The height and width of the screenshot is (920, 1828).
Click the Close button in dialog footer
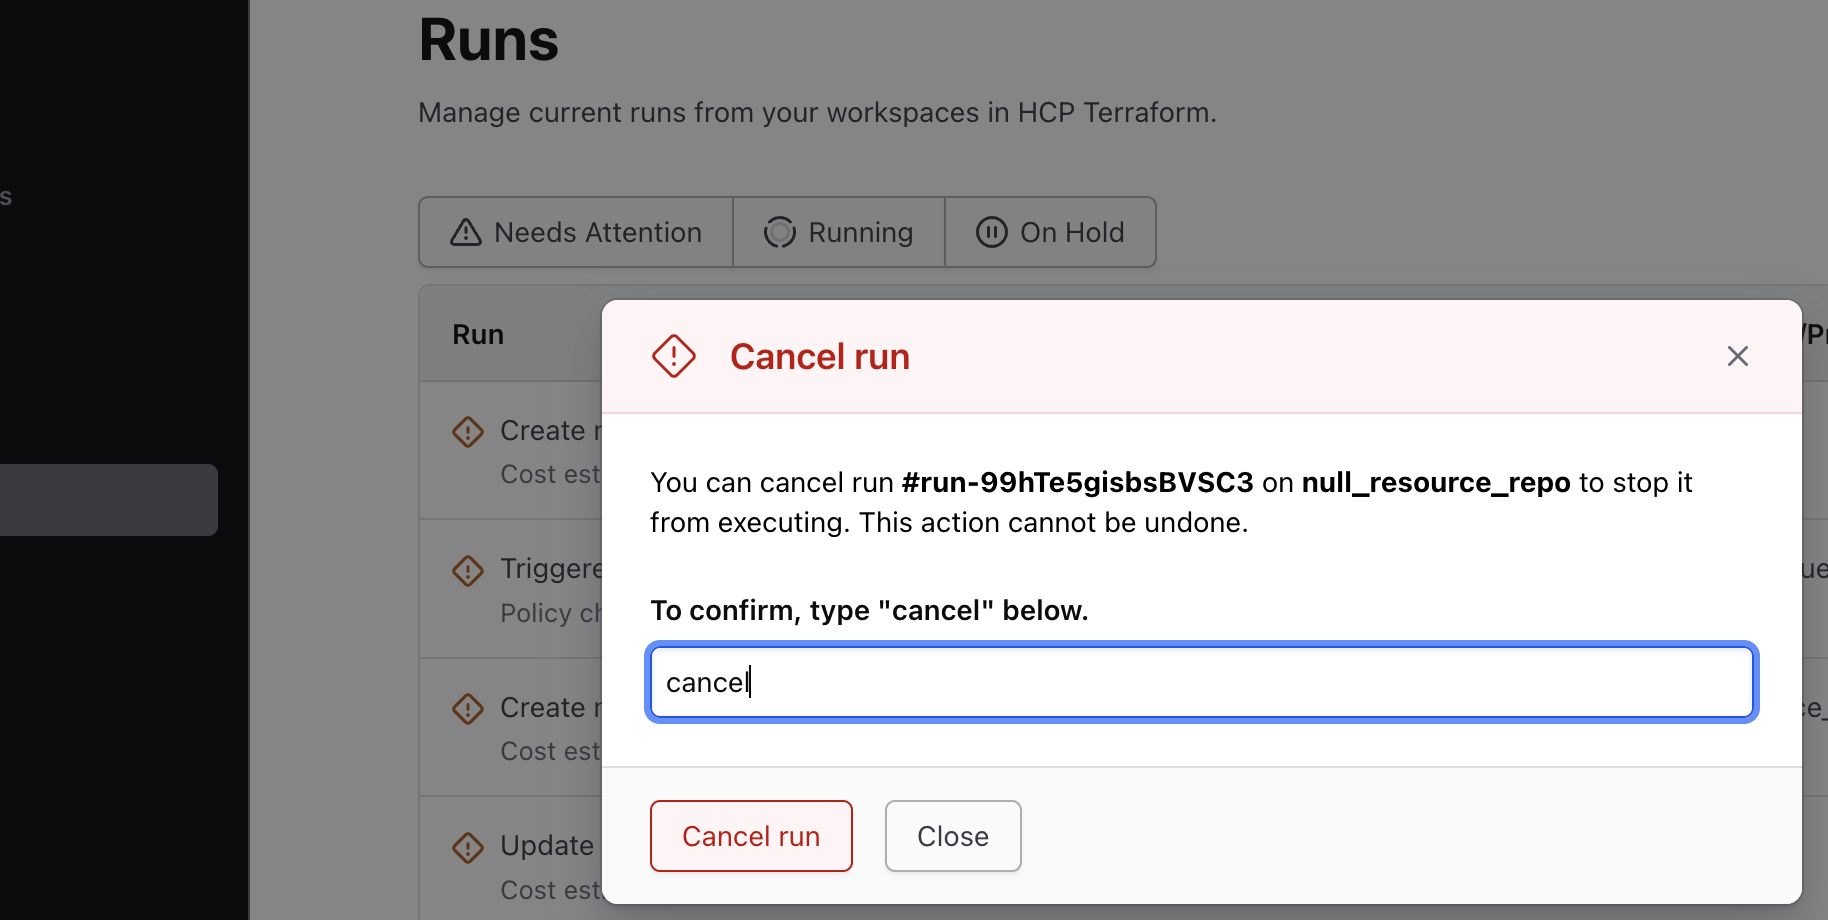point(952,836)
